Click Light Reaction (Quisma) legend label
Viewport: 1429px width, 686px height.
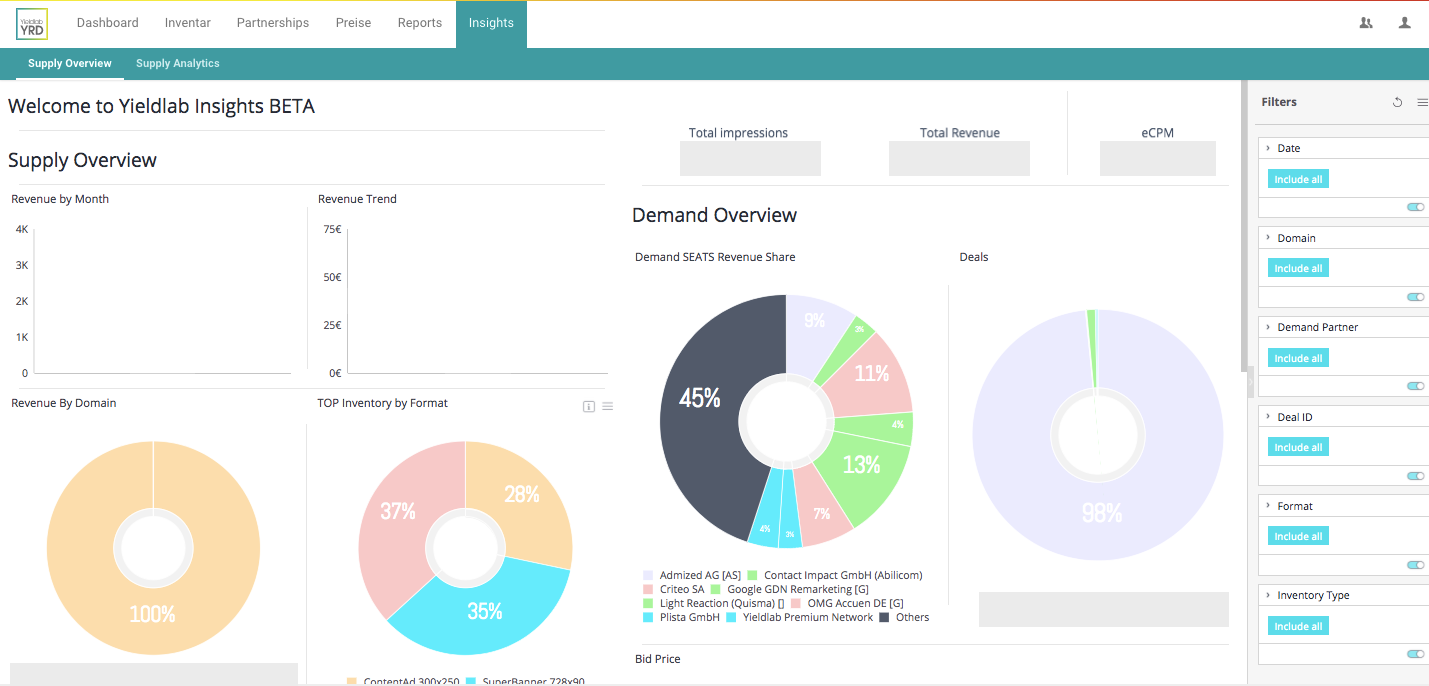coord(722,603)
